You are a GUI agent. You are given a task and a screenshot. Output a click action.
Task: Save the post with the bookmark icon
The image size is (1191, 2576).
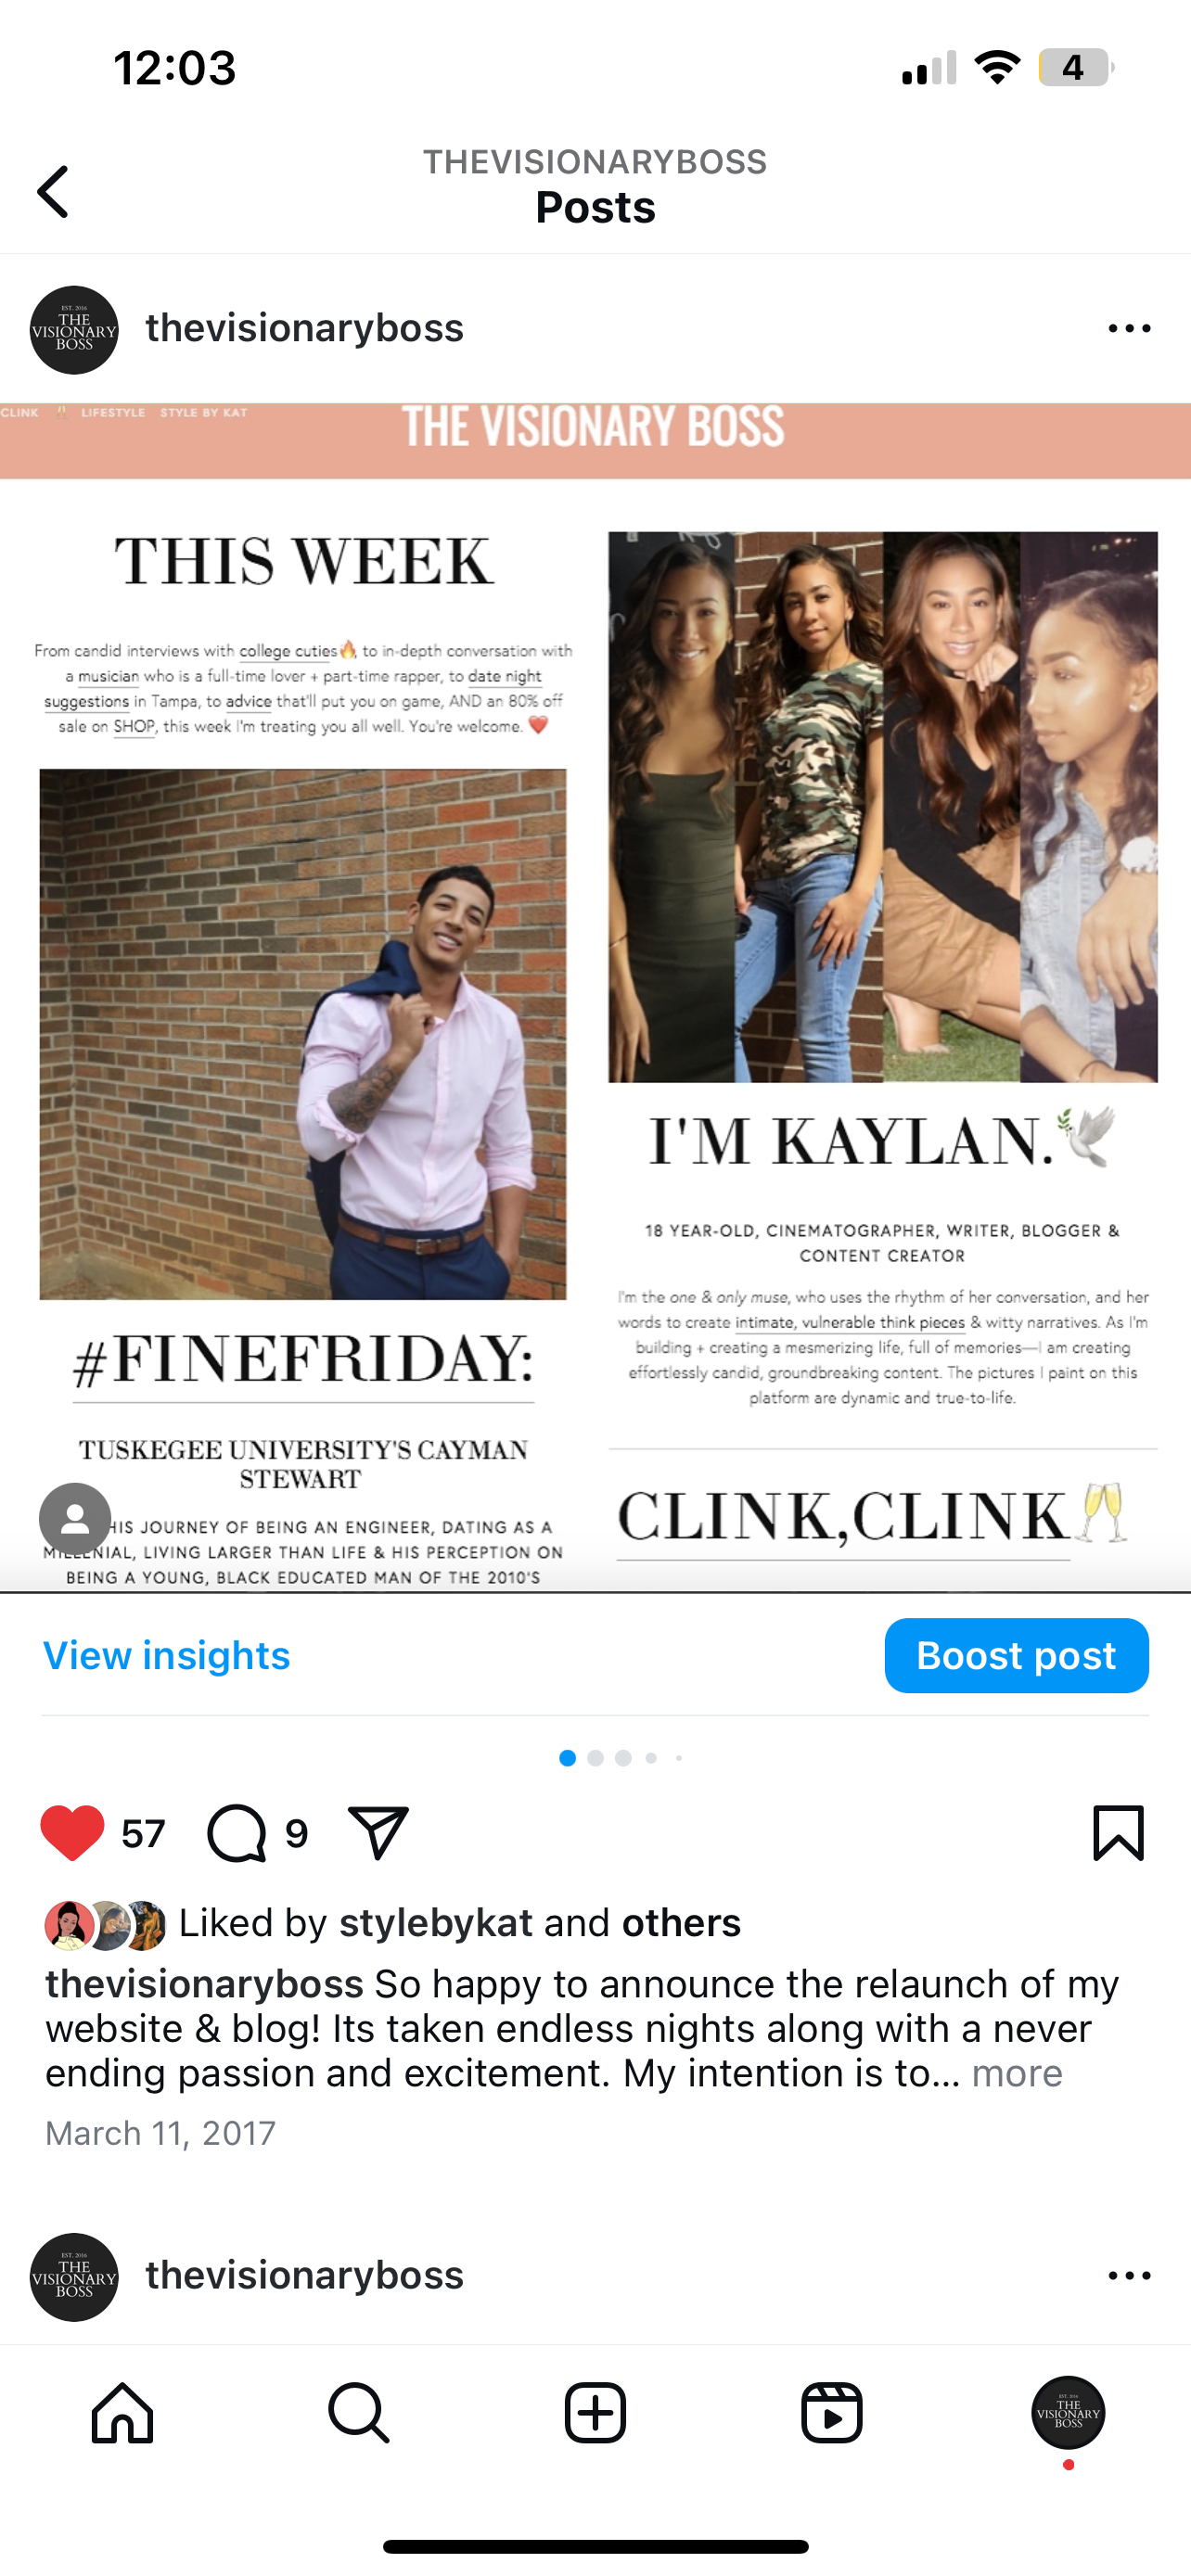click(x=1118, y=1833)
